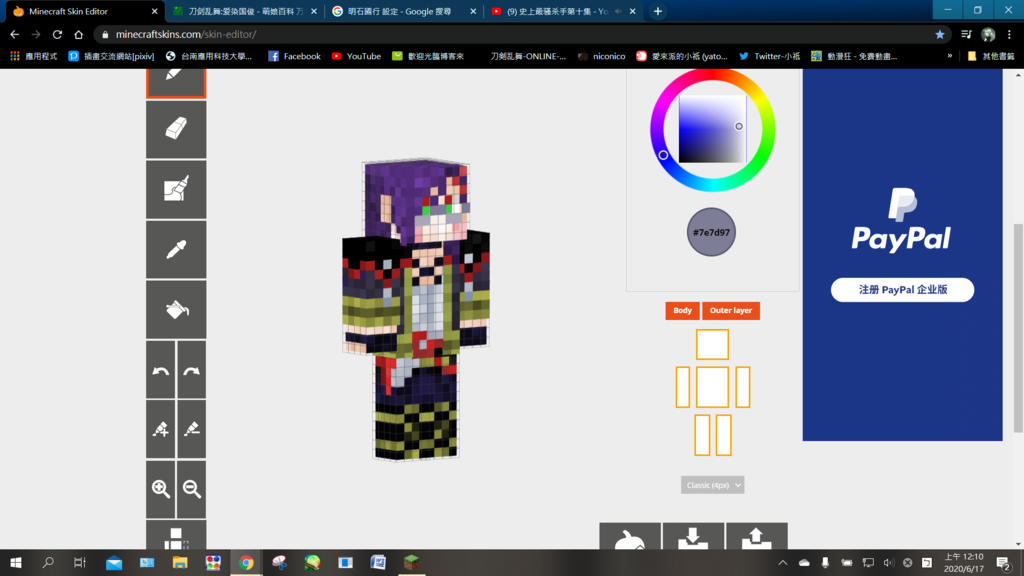Click the apple skin button at bottom
Image resolution: width=1024 pixels, height=576 pixels.
coord(630,536)
